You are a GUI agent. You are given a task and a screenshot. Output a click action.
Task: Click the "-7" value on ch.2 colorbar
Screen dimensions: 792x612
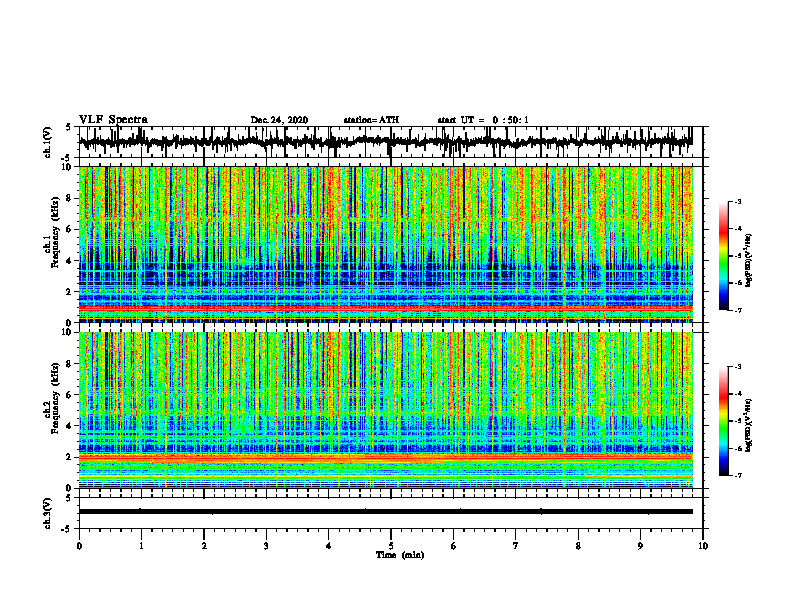[x=738, y=475]
